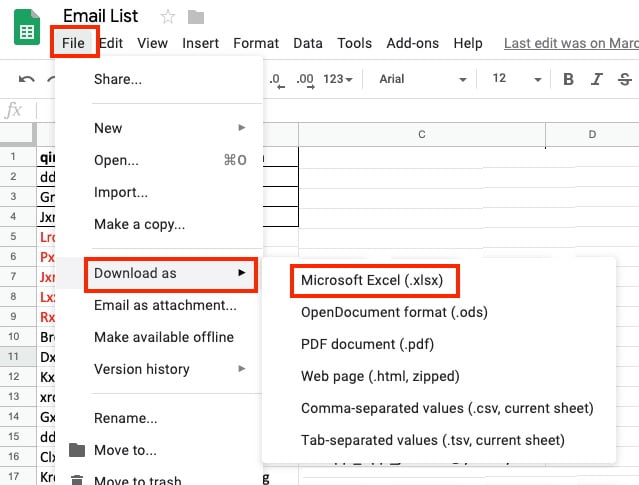Open the 123 number format dropdown
This screenshot has width=639, height=485.
click(337, 79)
